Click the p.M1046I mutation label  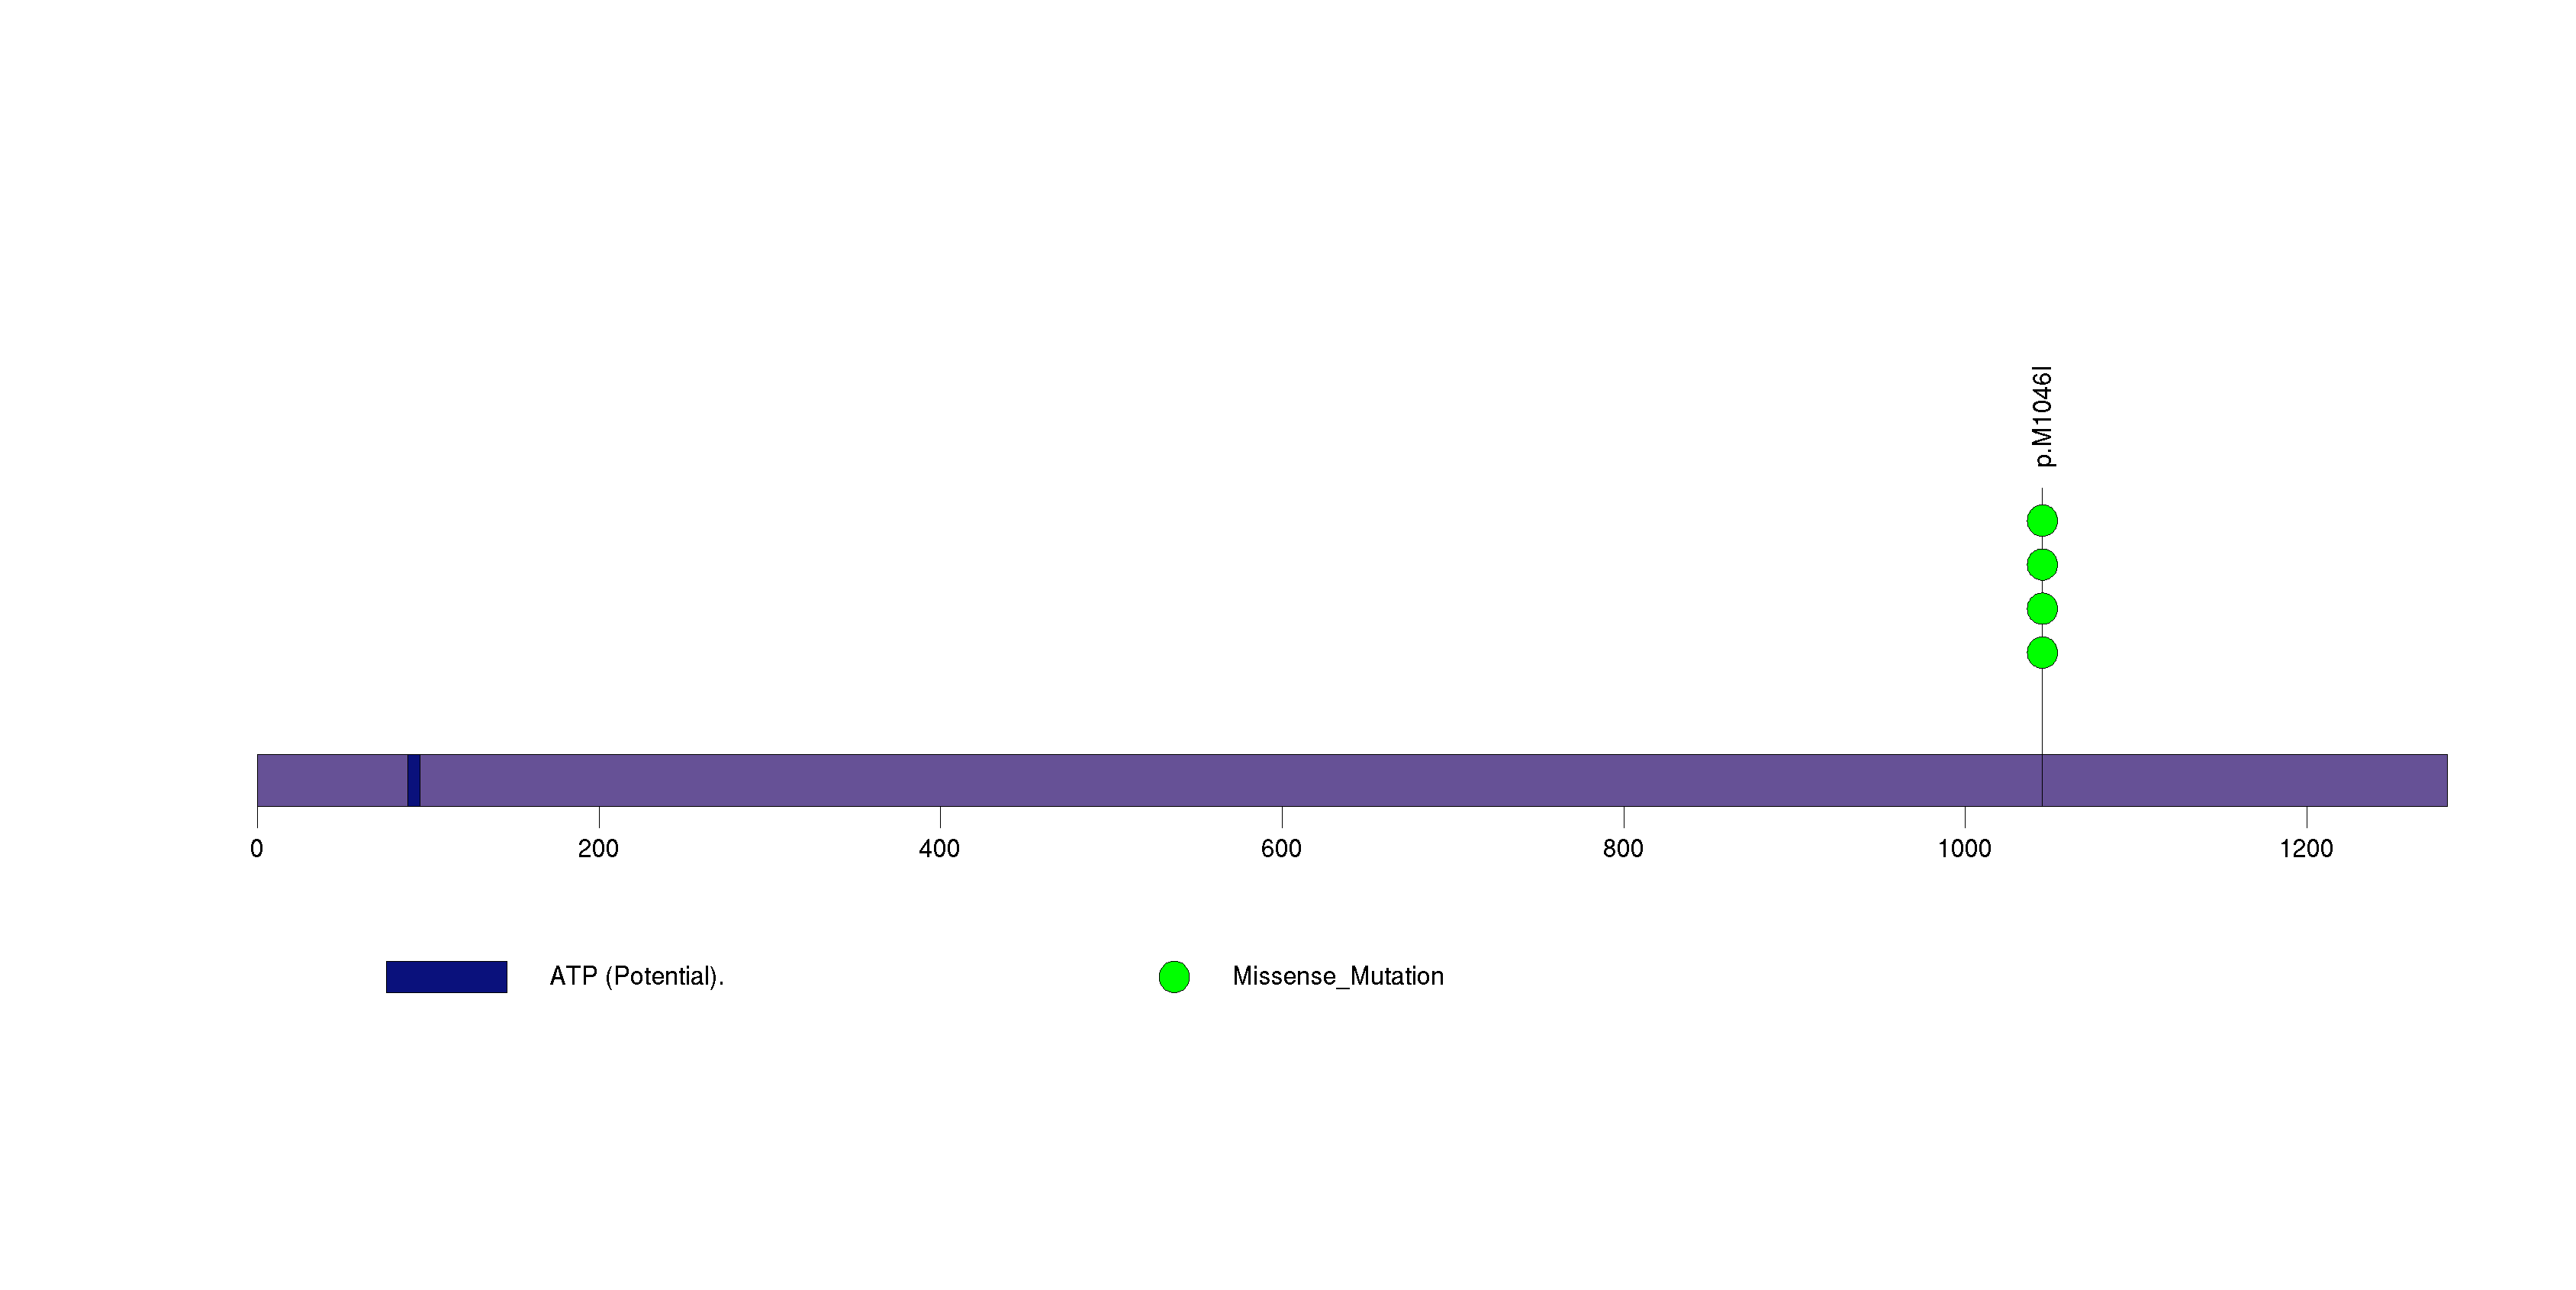click(x=2043, y=416)
